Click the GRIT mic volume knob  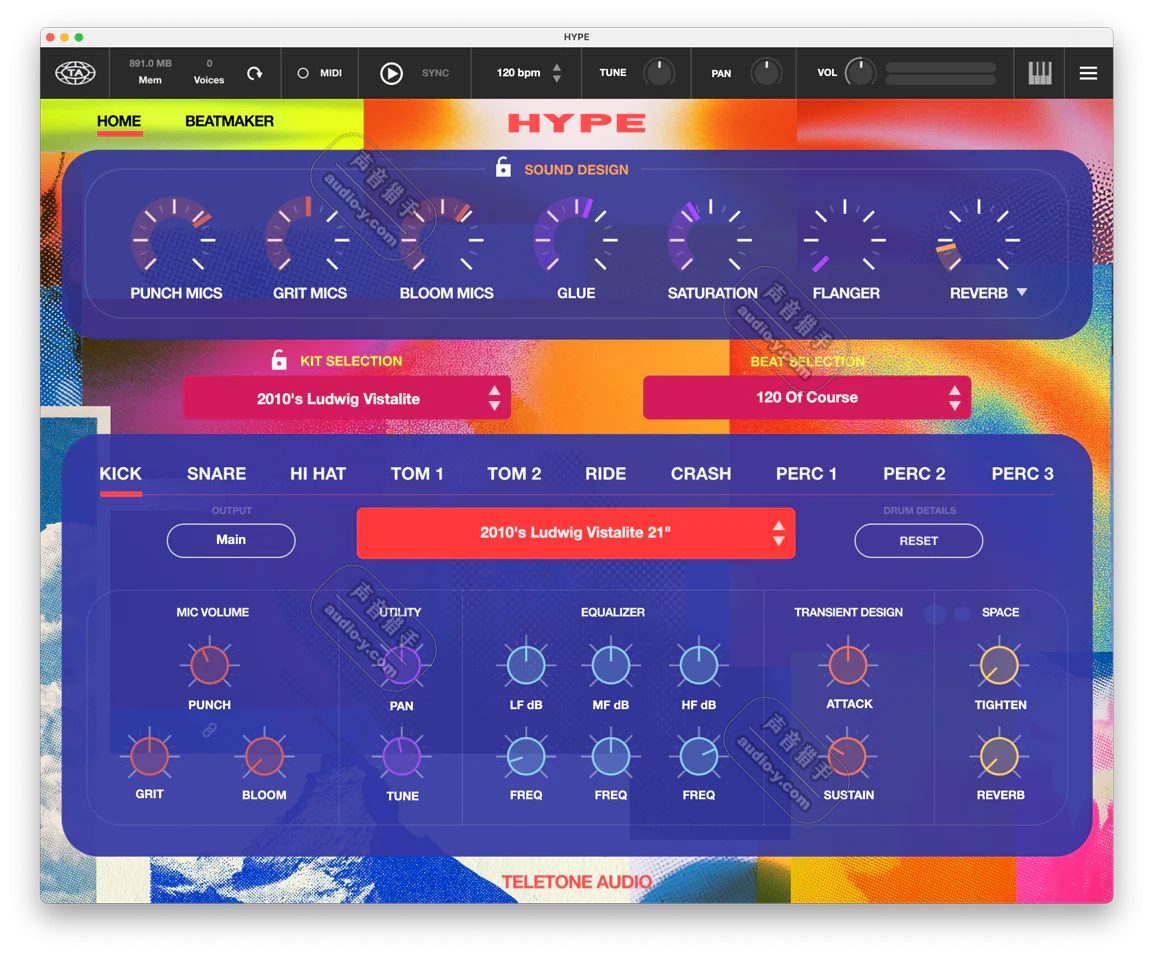point(149,756)
